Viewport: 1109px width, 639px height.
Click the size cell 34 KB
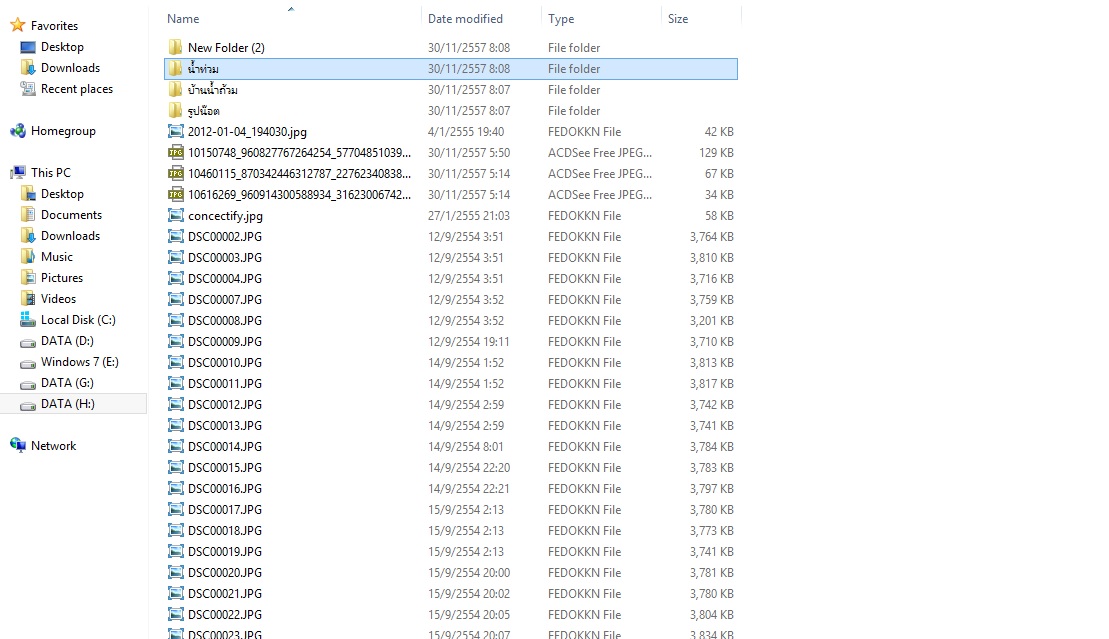(719, 195)
